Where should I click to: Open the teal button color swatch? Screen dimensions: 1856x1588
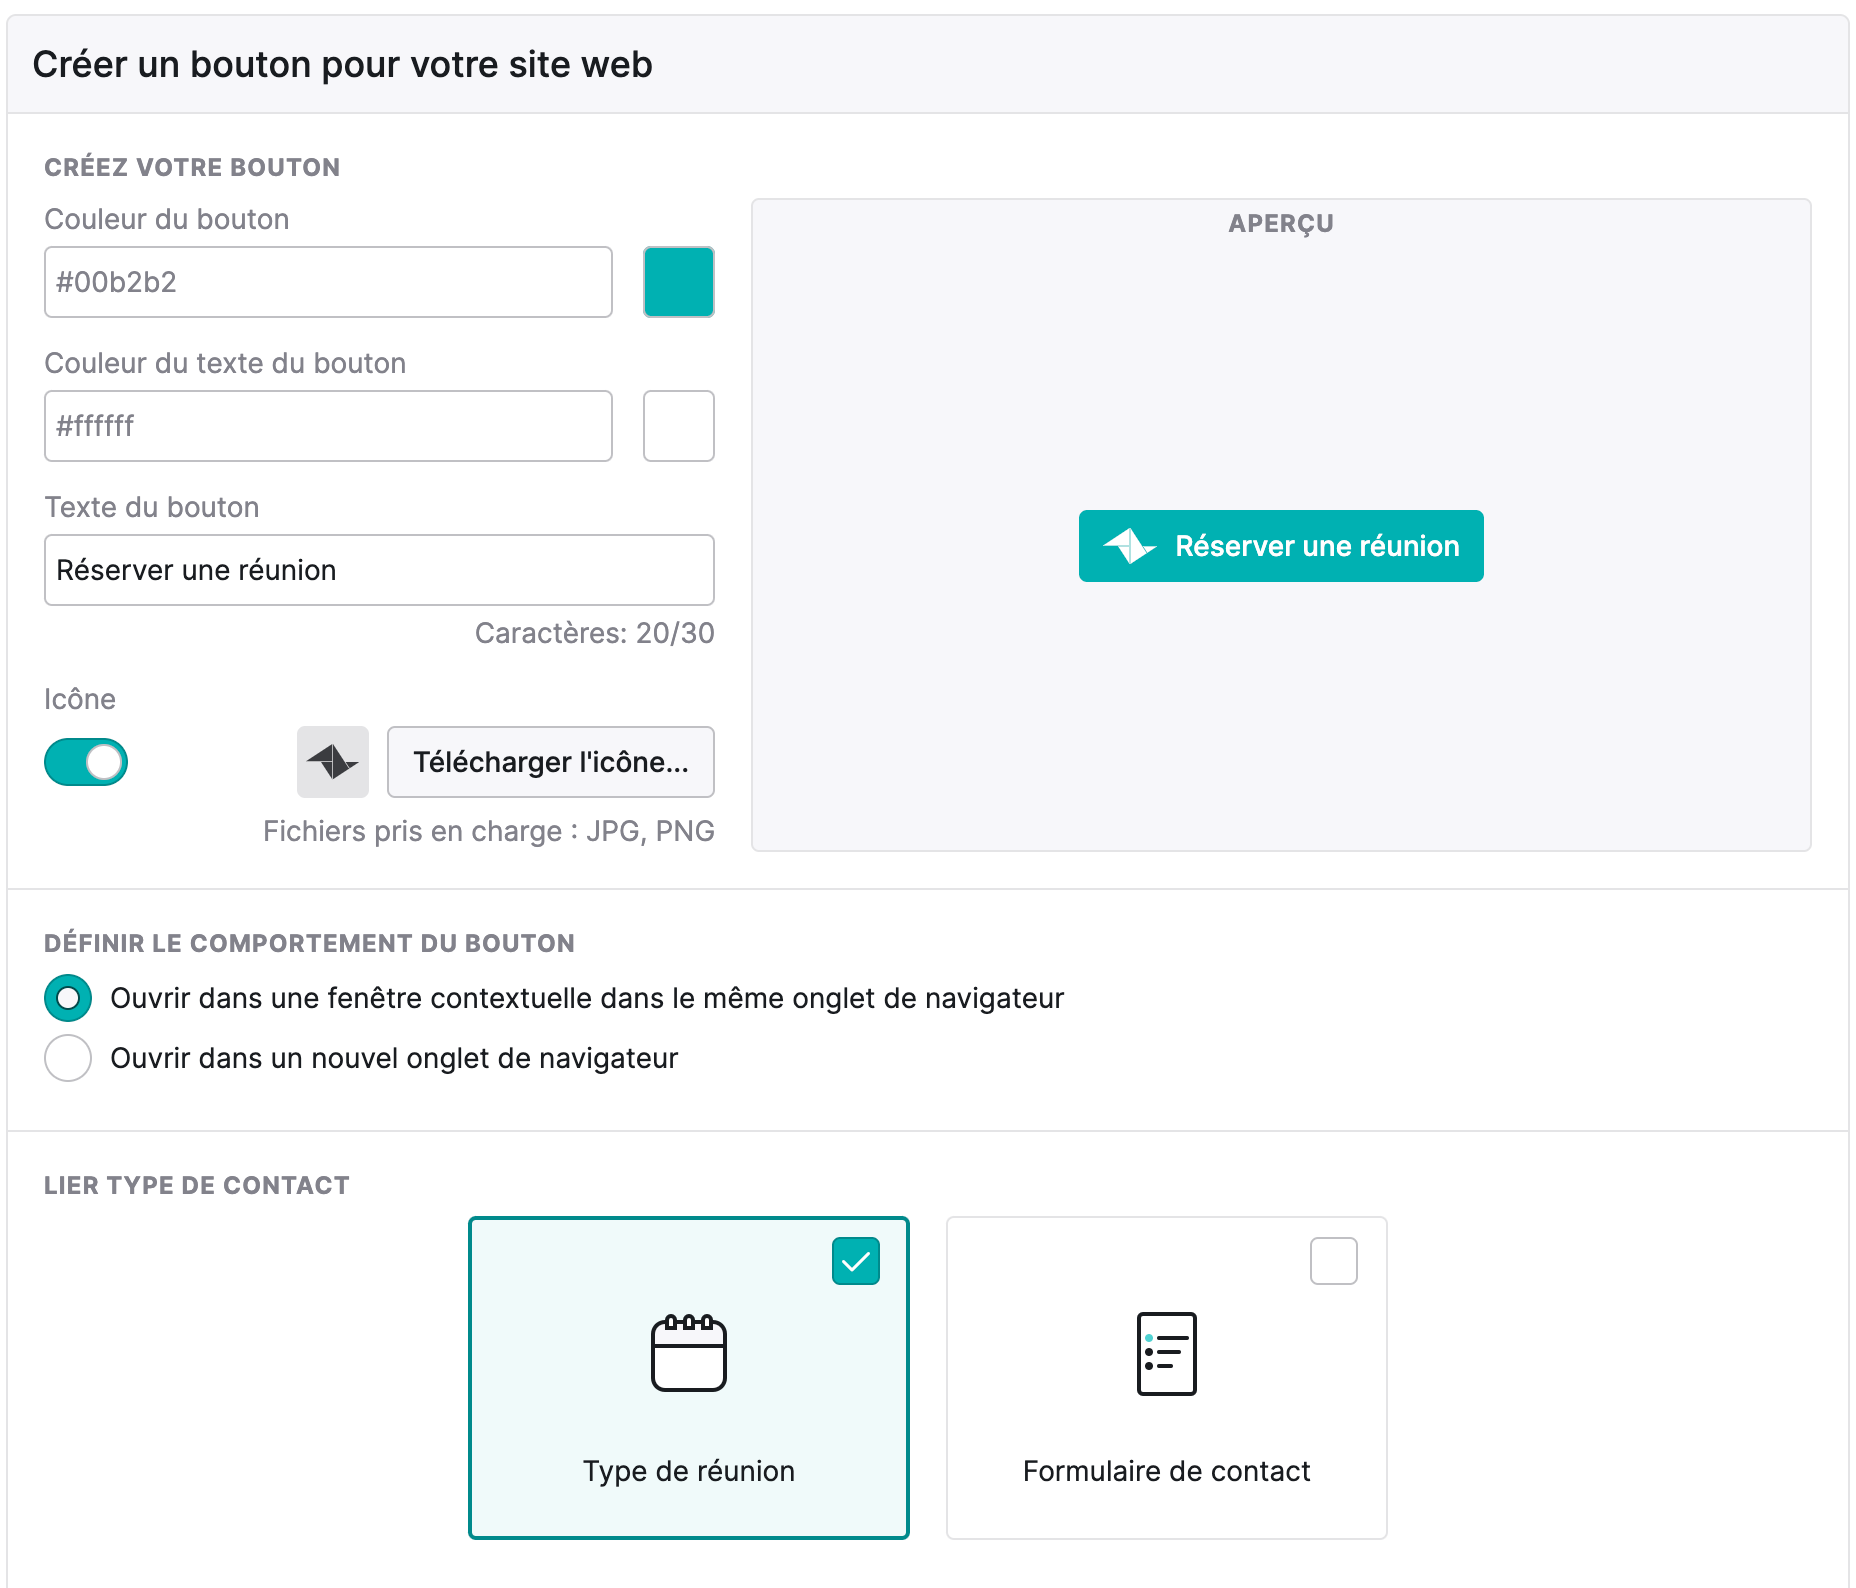click(679, 282)
